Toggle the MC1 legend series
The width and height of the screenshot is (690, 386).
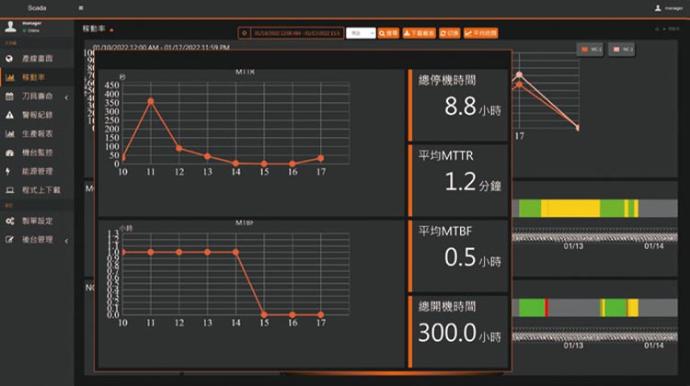590,50
